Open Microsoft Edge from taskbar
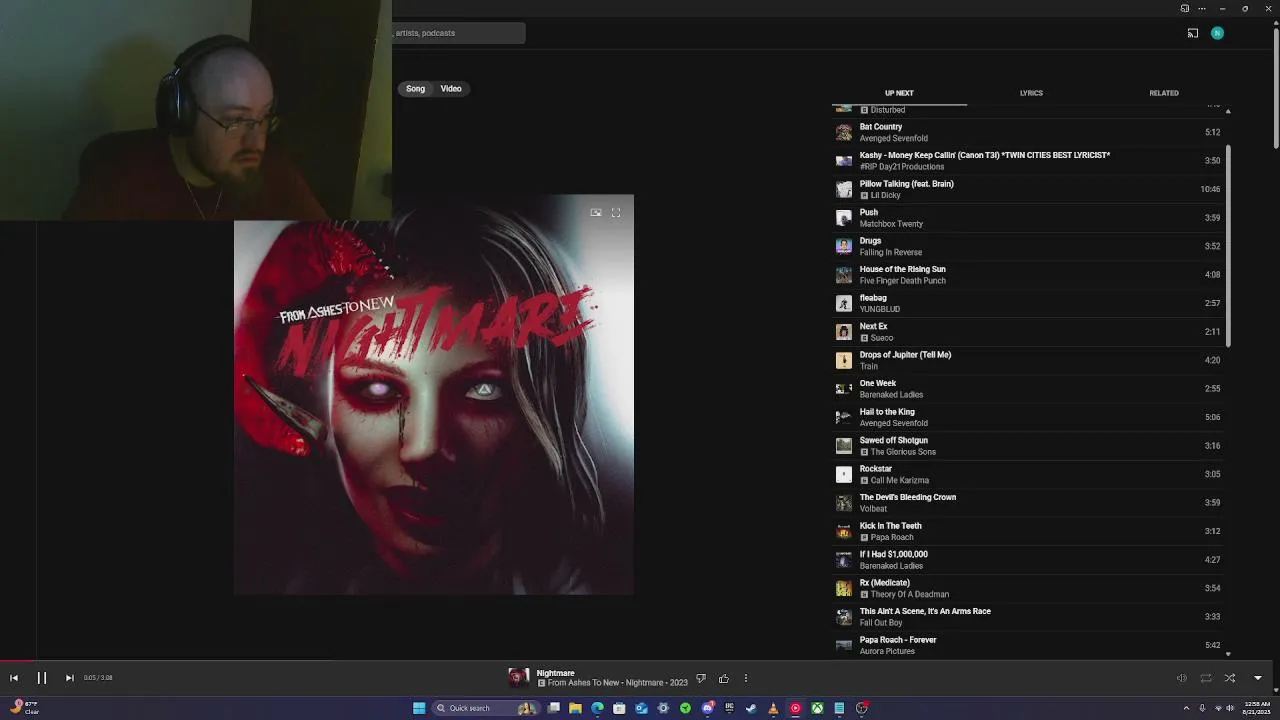The height and width of the screenshot is (720, 1280). coord(597,708)
